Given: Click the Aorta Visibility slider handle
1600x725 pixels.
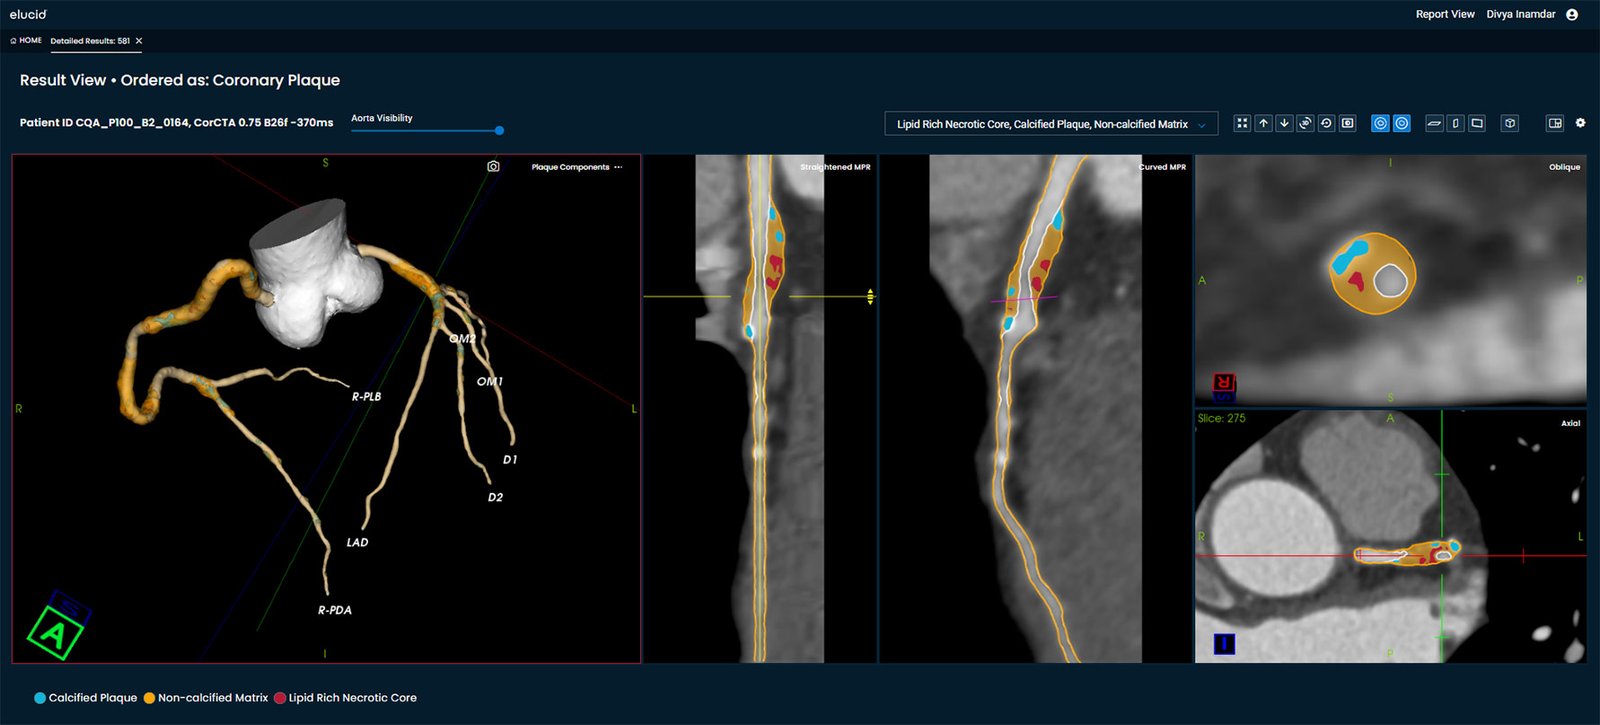Looking at the screenshot, I should pyautogui.click(x=499, y=130).
